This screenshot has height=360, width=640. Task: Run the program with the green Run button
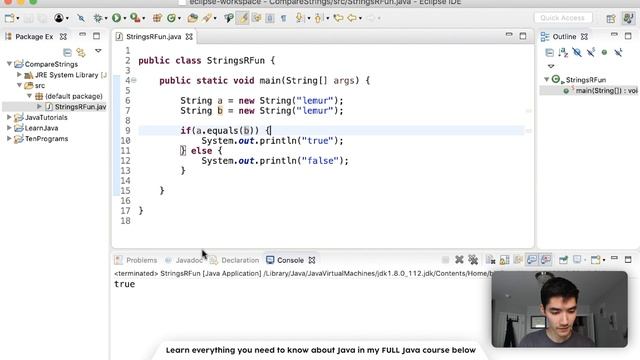116,18
